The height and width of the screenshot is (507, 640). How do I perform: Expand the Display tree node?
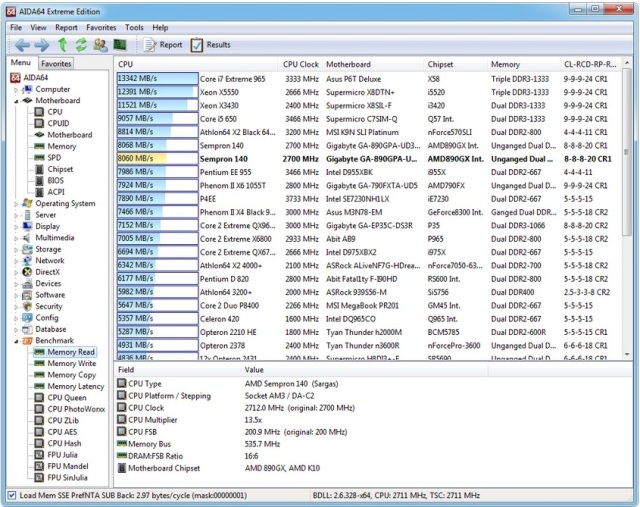[x=16, y=227]
